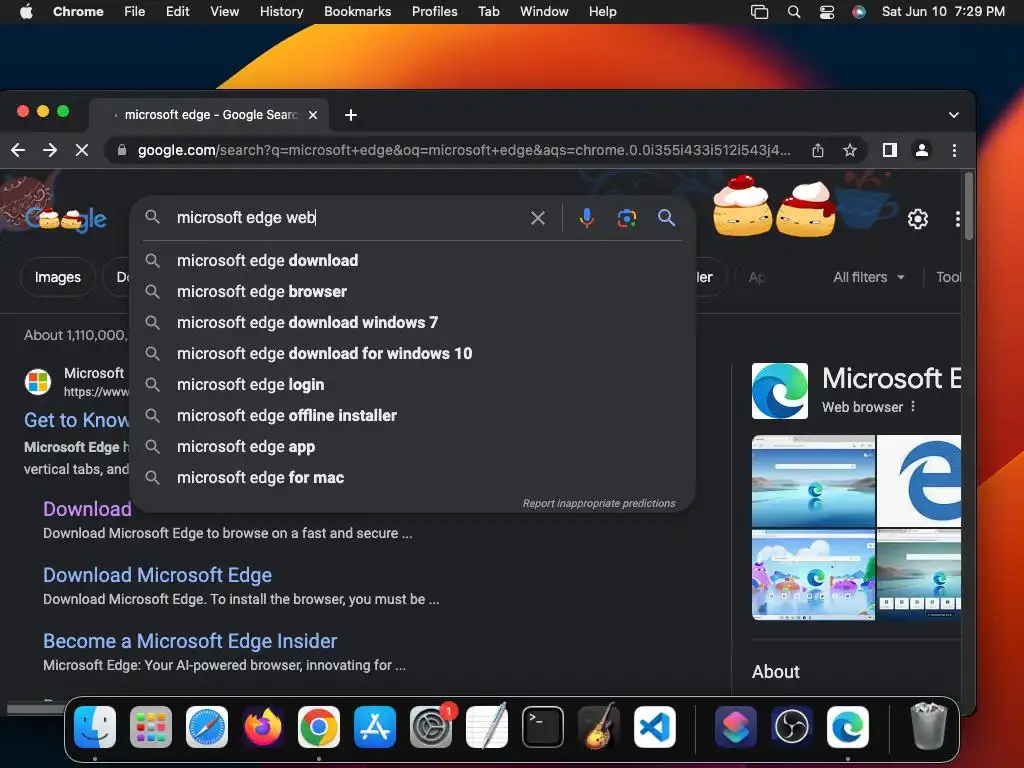Click Report inappropriate predictions link
Image resolution: width=1024 pixels, height=768 pixels.
(x=599, y=504)
